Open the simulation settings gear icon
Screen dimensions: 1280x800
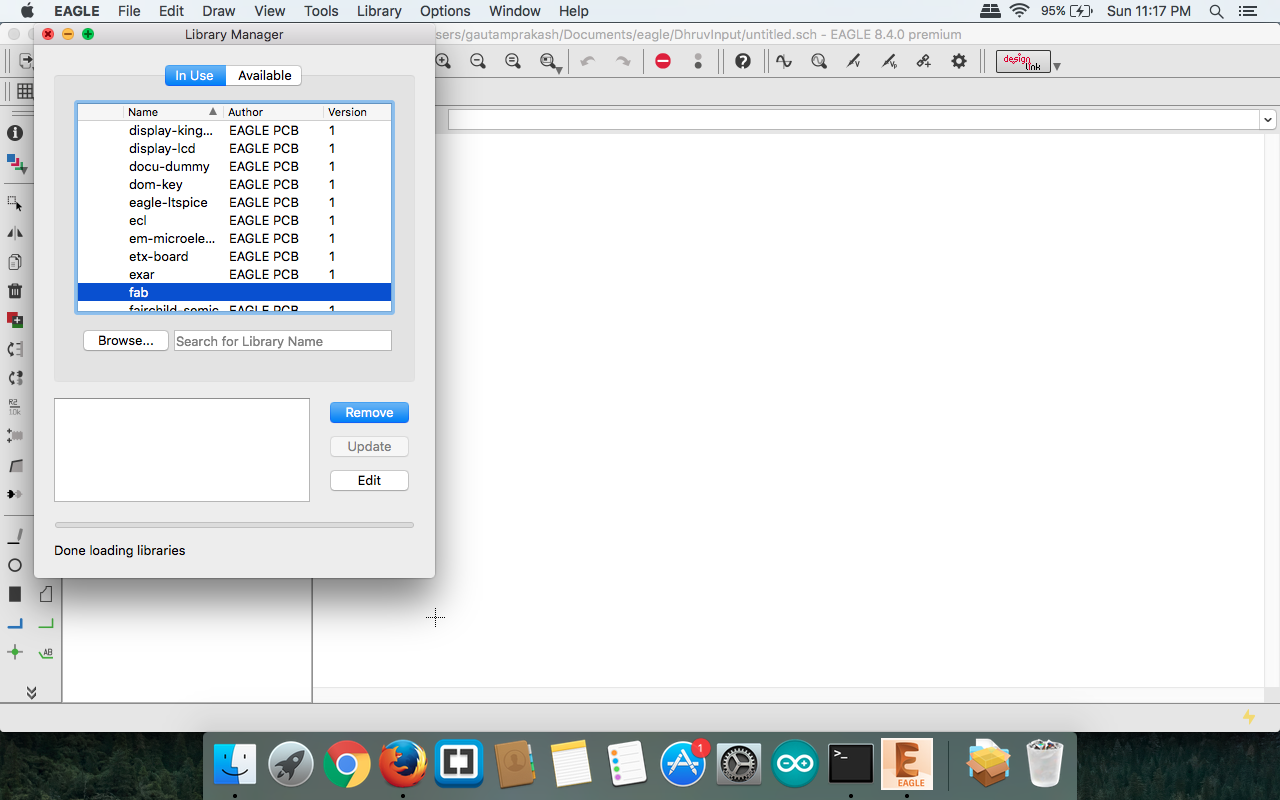[x=959, y=61]
